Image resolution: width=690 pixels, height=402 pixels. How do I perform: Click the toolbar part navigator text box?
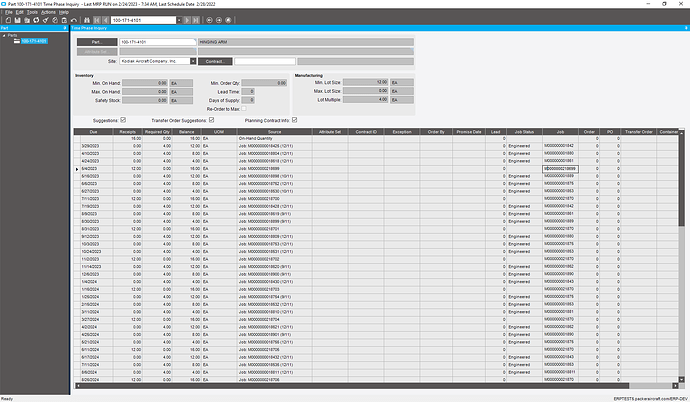143,20
